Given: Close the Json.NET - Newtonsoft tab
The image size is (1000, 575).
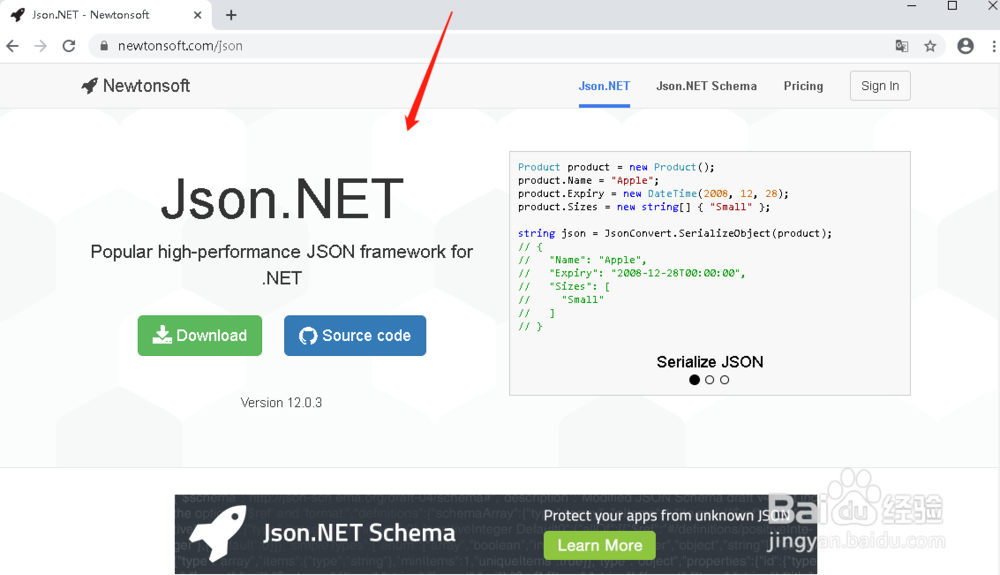Looking at the screenshot, I should [198, 15].
